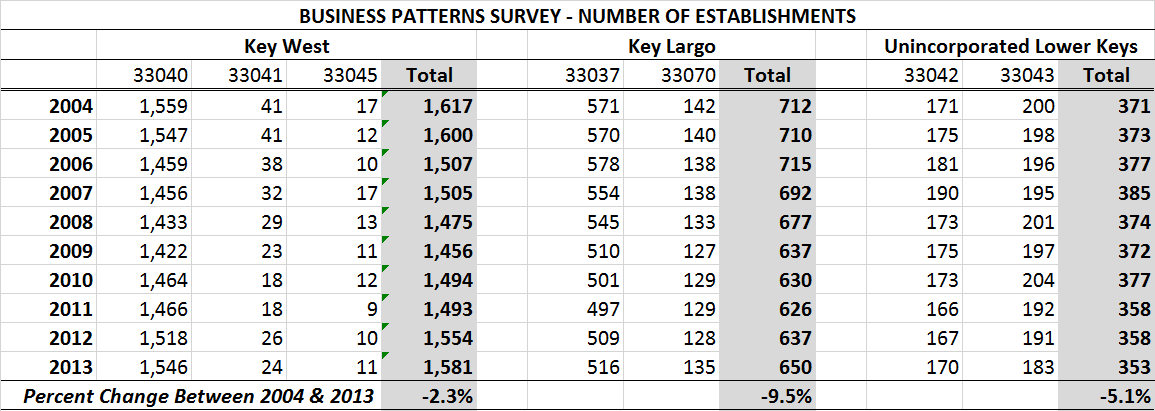1155x411 pixels.
Task: Select the cell with value 1,581
Action: point(446,366)
